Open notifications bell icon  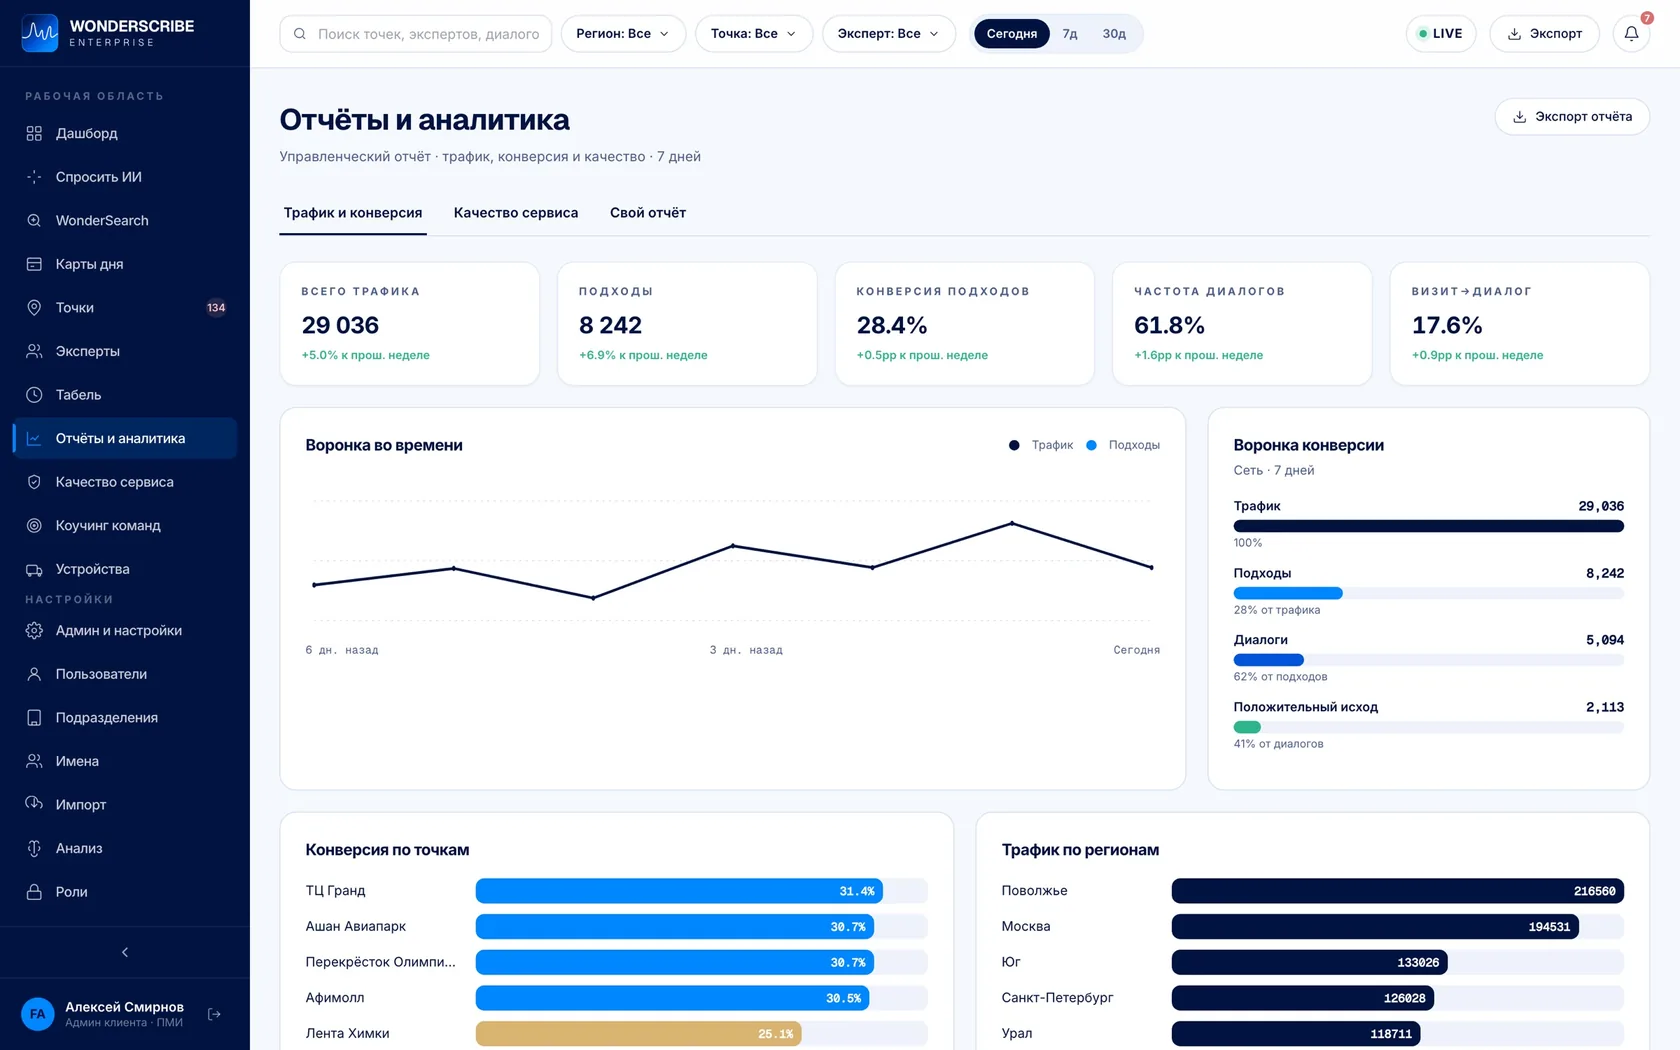(x=1631, y=33)
